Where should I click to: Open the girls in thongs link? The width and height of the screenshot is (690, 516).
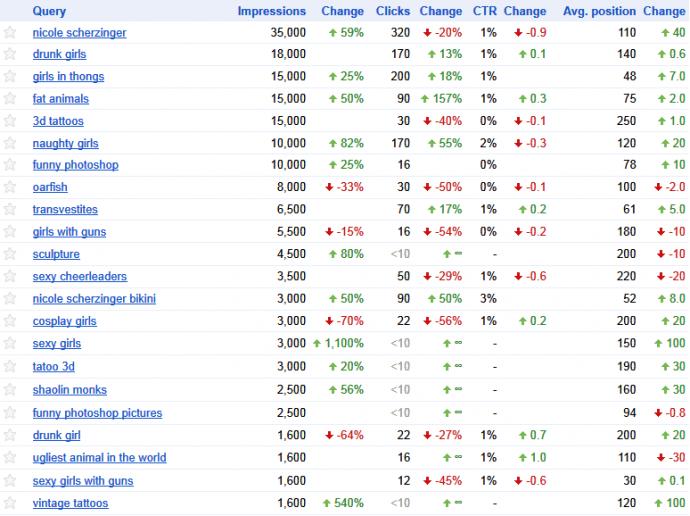tap(68, 77)
